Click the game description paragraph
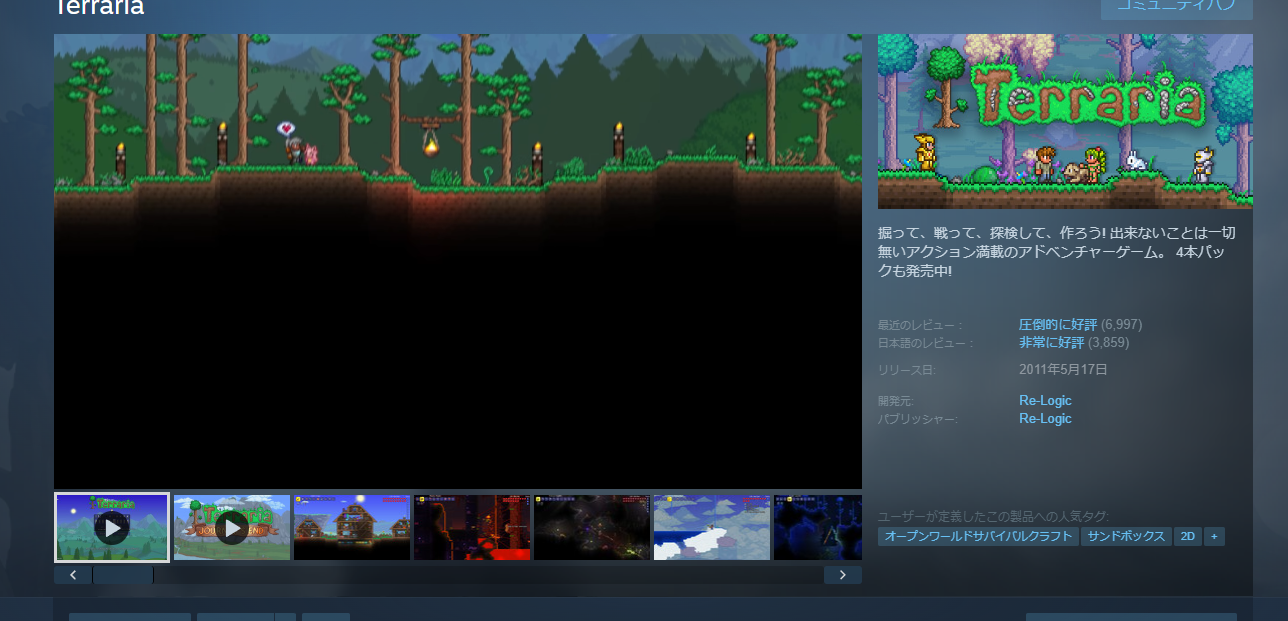This screenshot has height=621, width=1288. pyautogui.click(x=1057, y=251)
